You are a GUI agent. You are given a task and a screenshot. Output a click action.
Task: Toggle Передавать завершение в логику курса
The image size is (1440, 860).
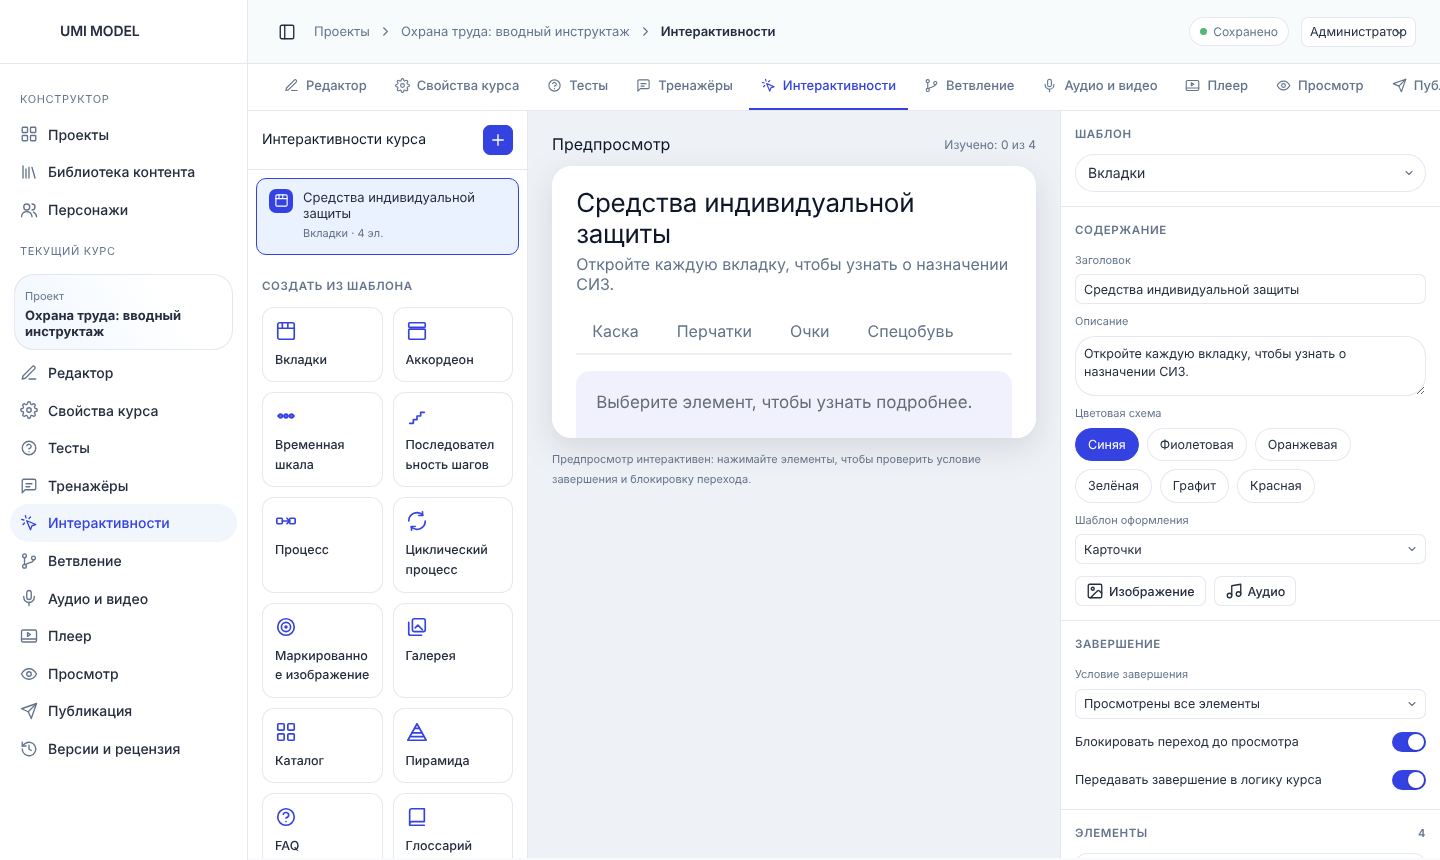[x=1408, y=780]
